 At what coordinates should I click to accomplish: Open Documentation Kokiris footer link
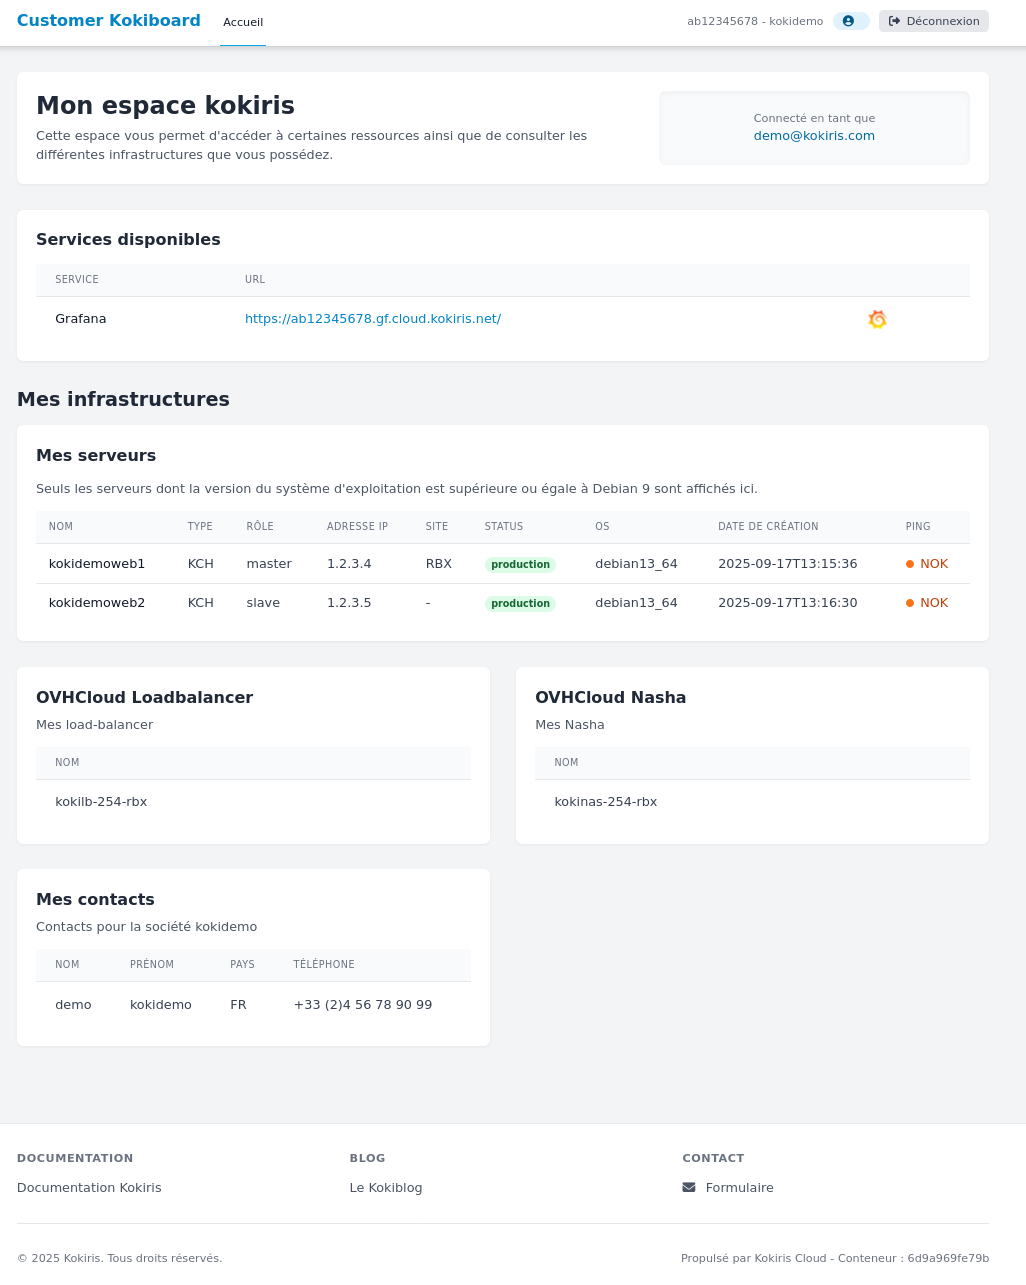coord(89,1188)
